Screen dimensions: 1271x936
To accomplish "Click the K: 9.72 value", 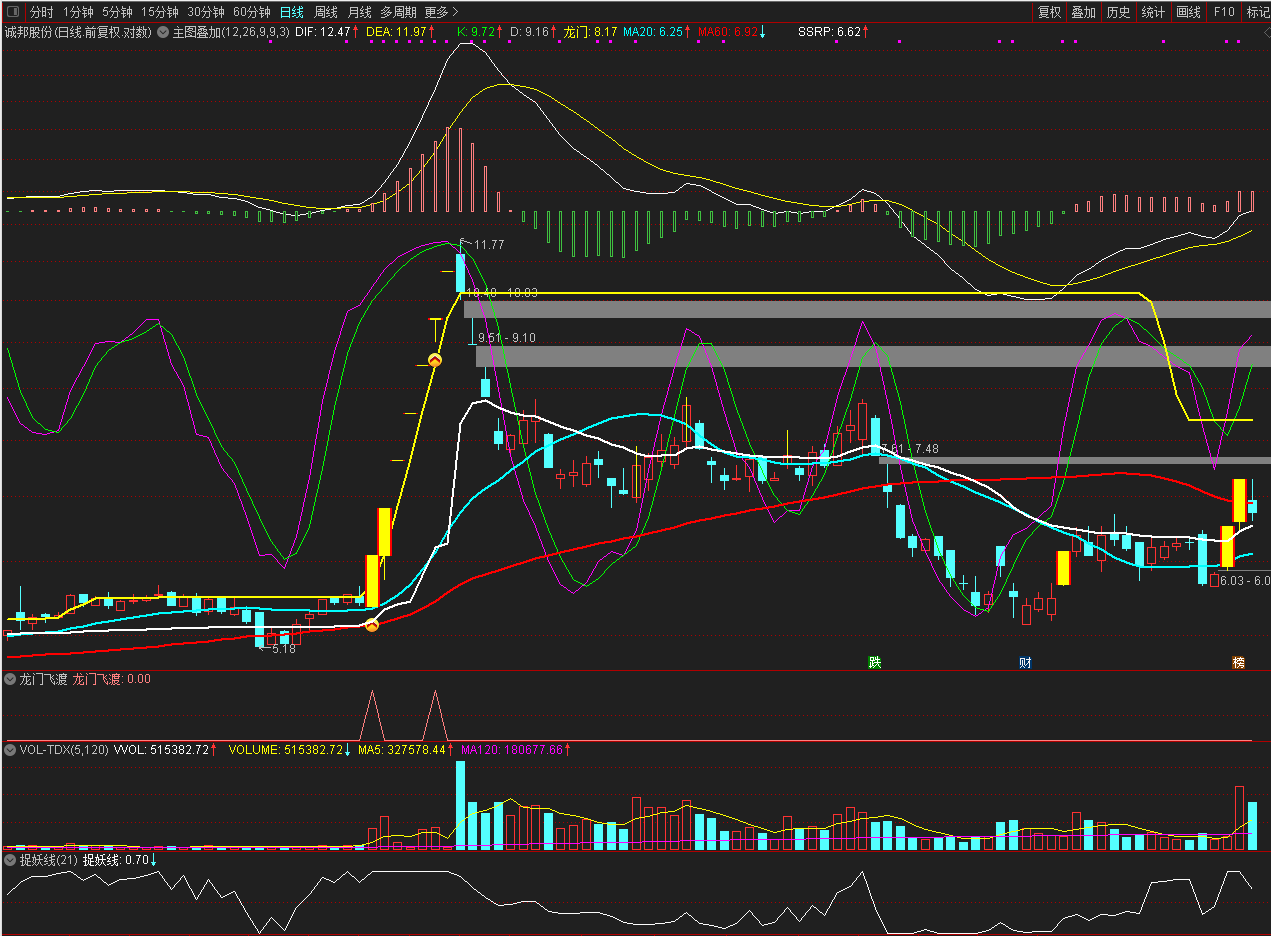I will pos(477,32).
